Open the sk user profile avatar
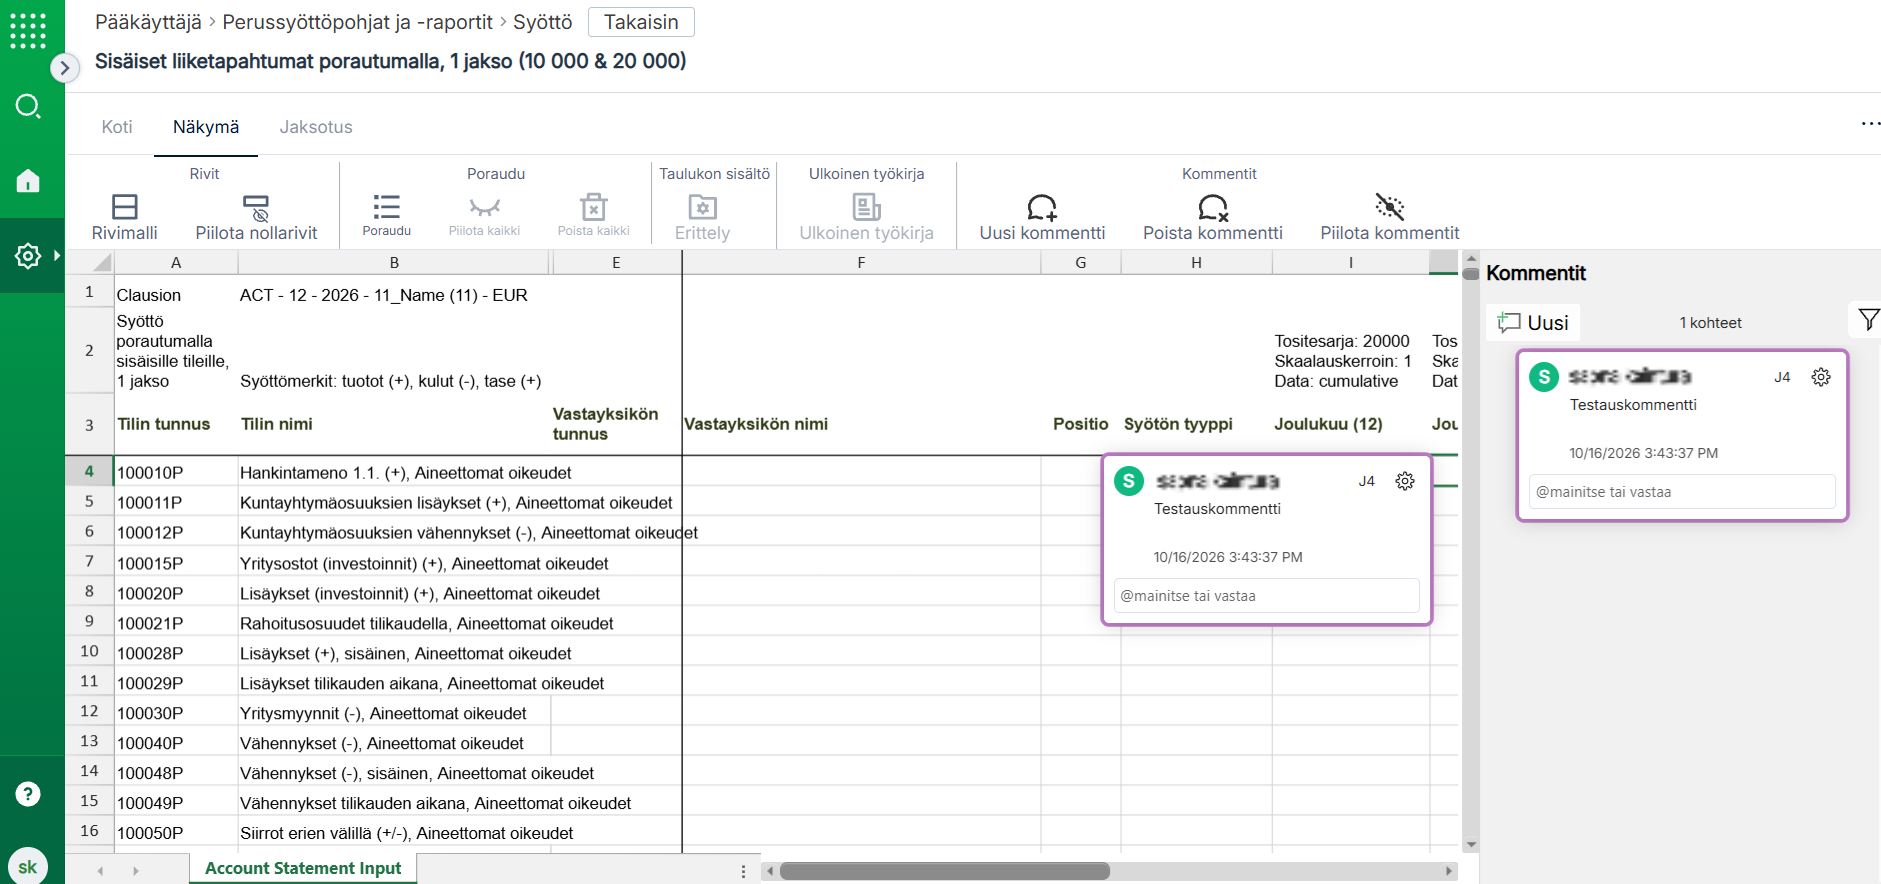Image resolution: width=1881 pixels, height=884 pixels. pyautogui.click(x=28, y=866)
